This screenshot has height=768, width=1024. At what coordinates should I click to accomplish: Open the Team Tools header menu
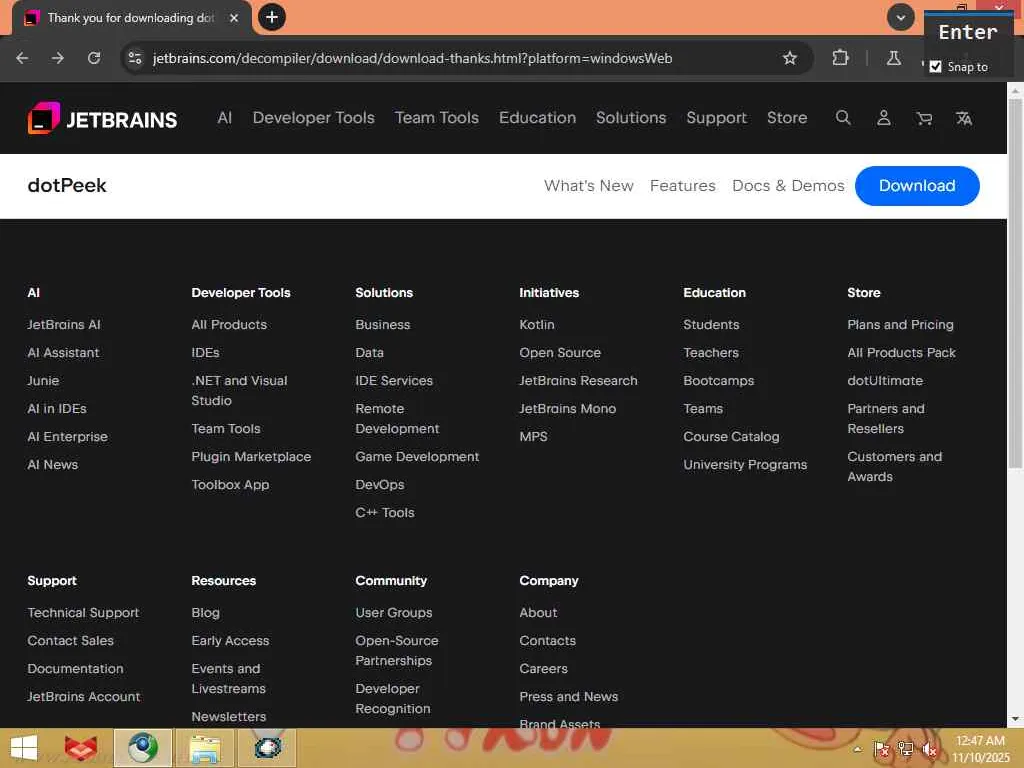[x=437, y=118]
